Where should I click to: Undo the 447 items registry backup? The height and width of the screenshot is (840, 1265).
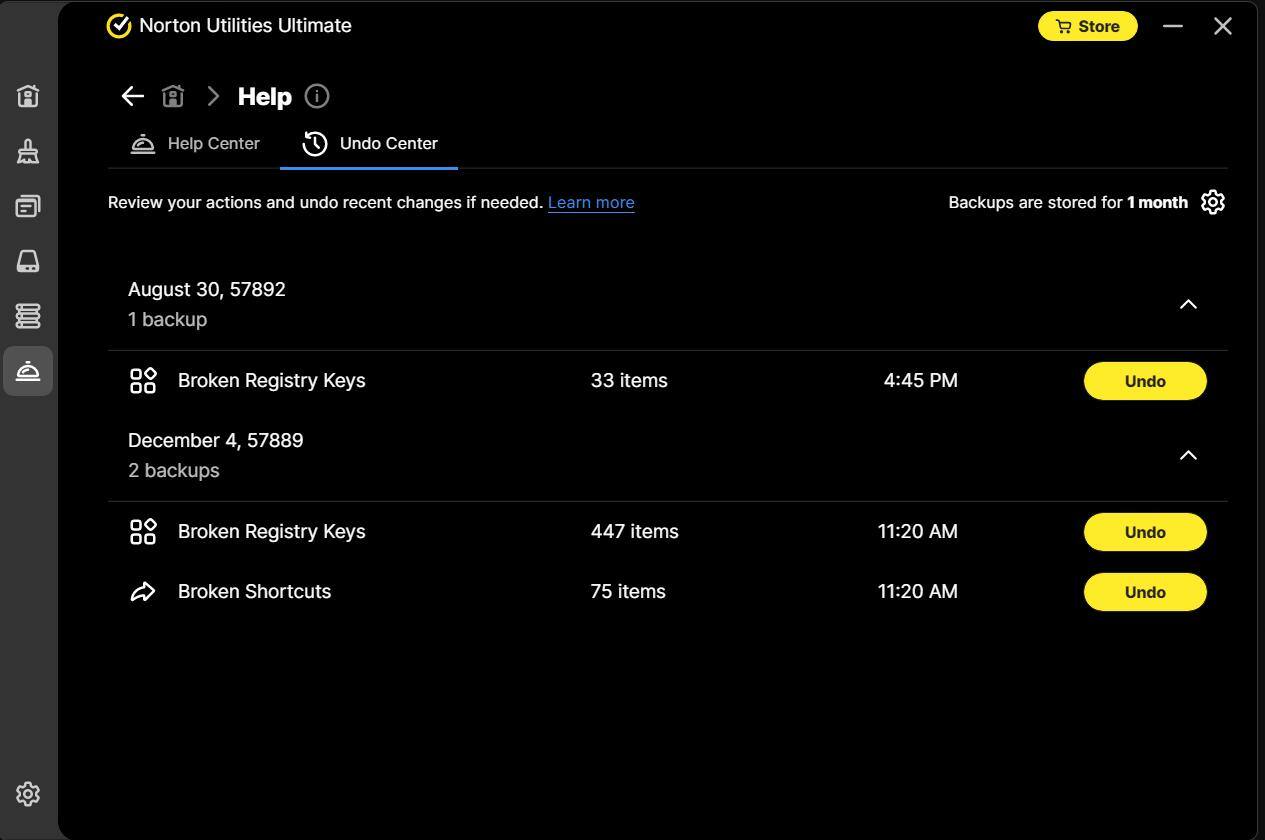pyautogui.click(x=1144, y=532)
